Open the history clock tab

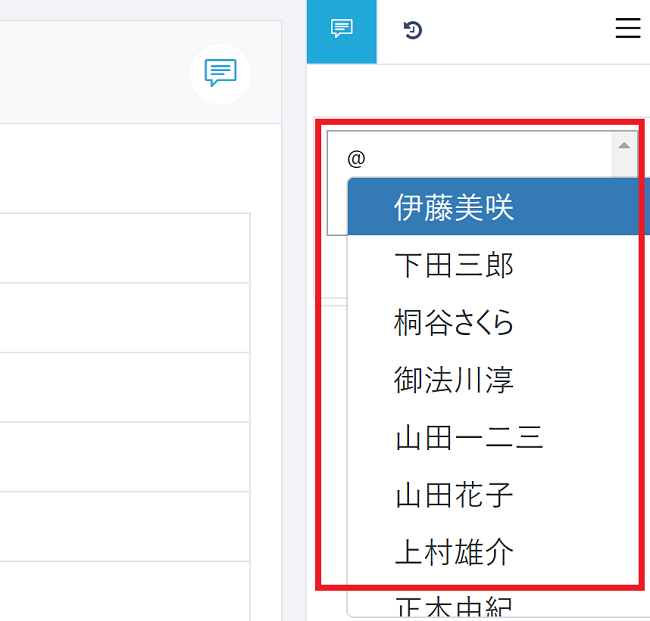(413, 30)
